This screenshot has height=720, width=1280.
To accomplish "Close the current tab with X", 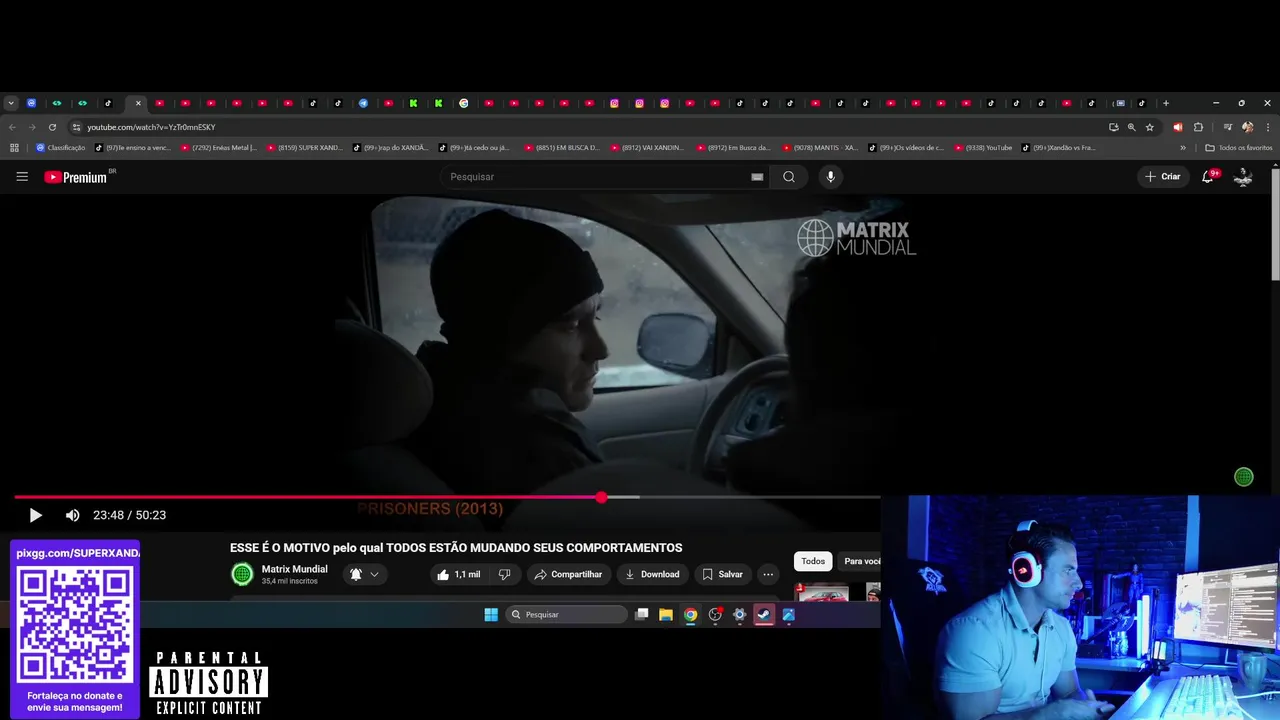I will 138,103.
